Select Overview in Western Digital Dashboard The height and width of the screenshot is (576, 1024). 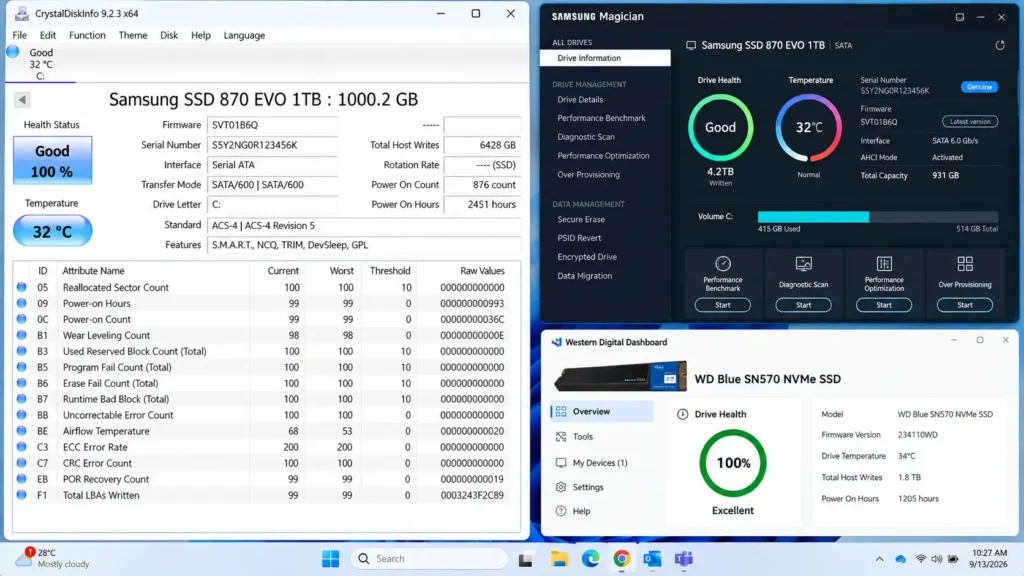(x=601, y=411)
